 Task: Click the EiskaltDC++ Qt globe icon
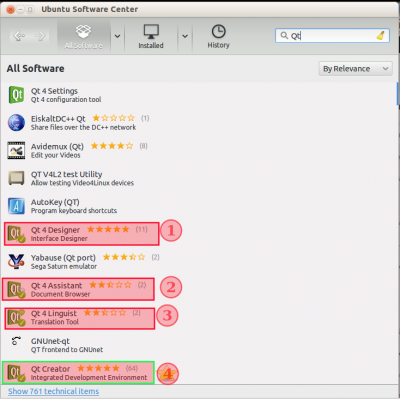pos(16,122)
